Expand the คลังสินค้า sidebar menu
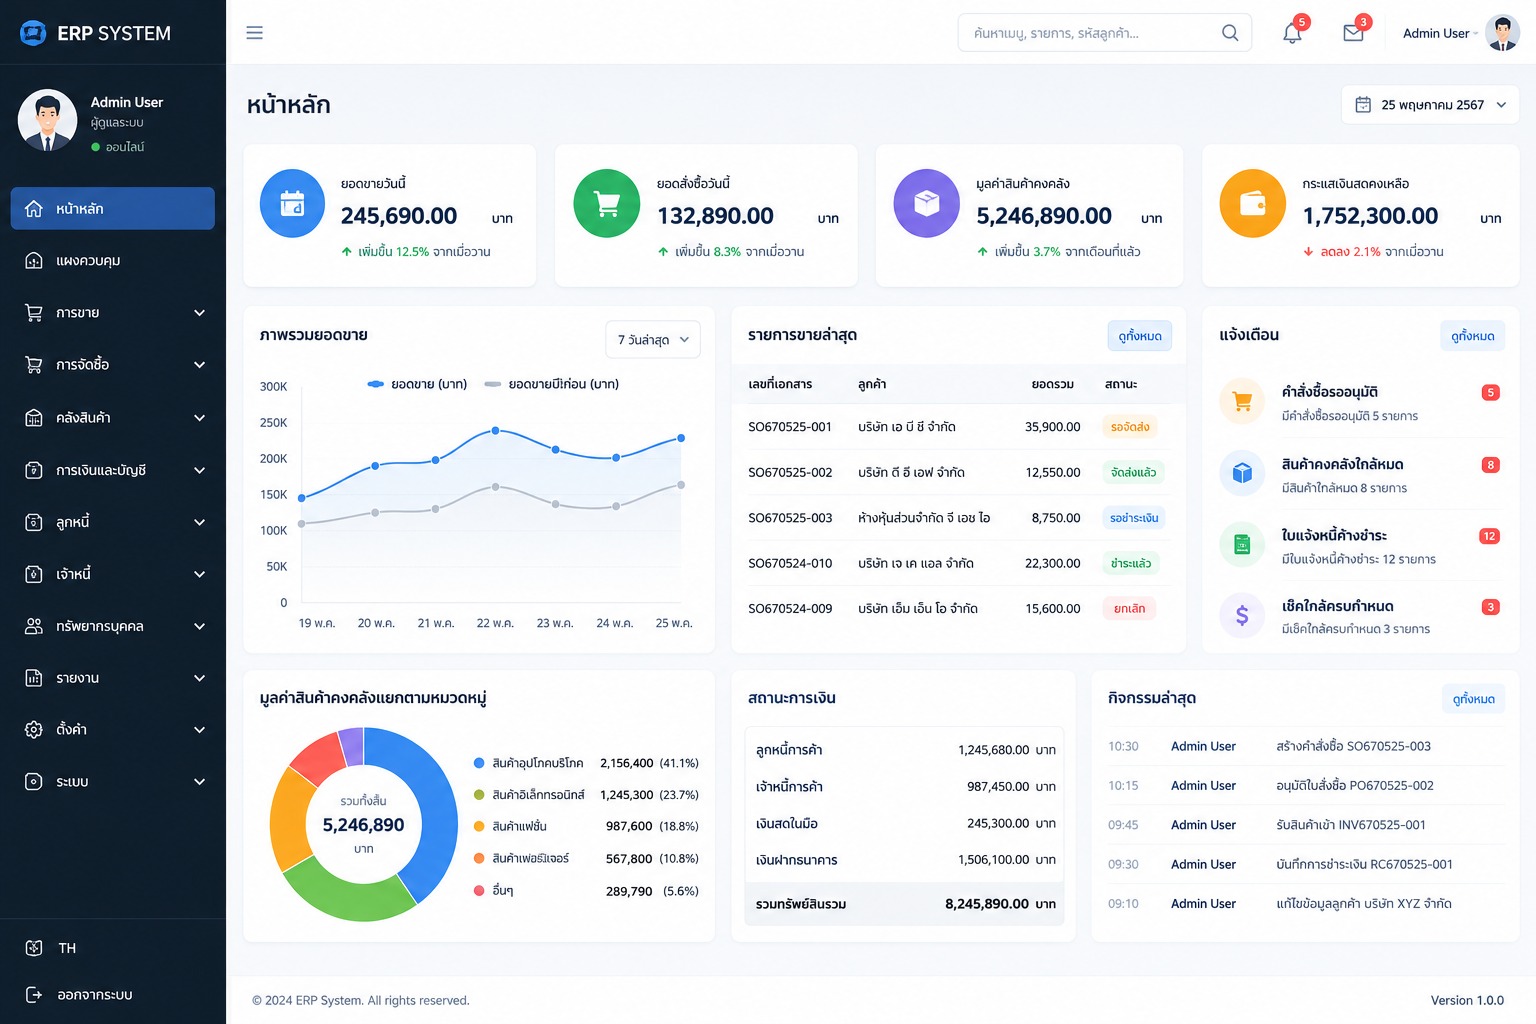Screen dimensions: 1536x1024 pos(113,418)
